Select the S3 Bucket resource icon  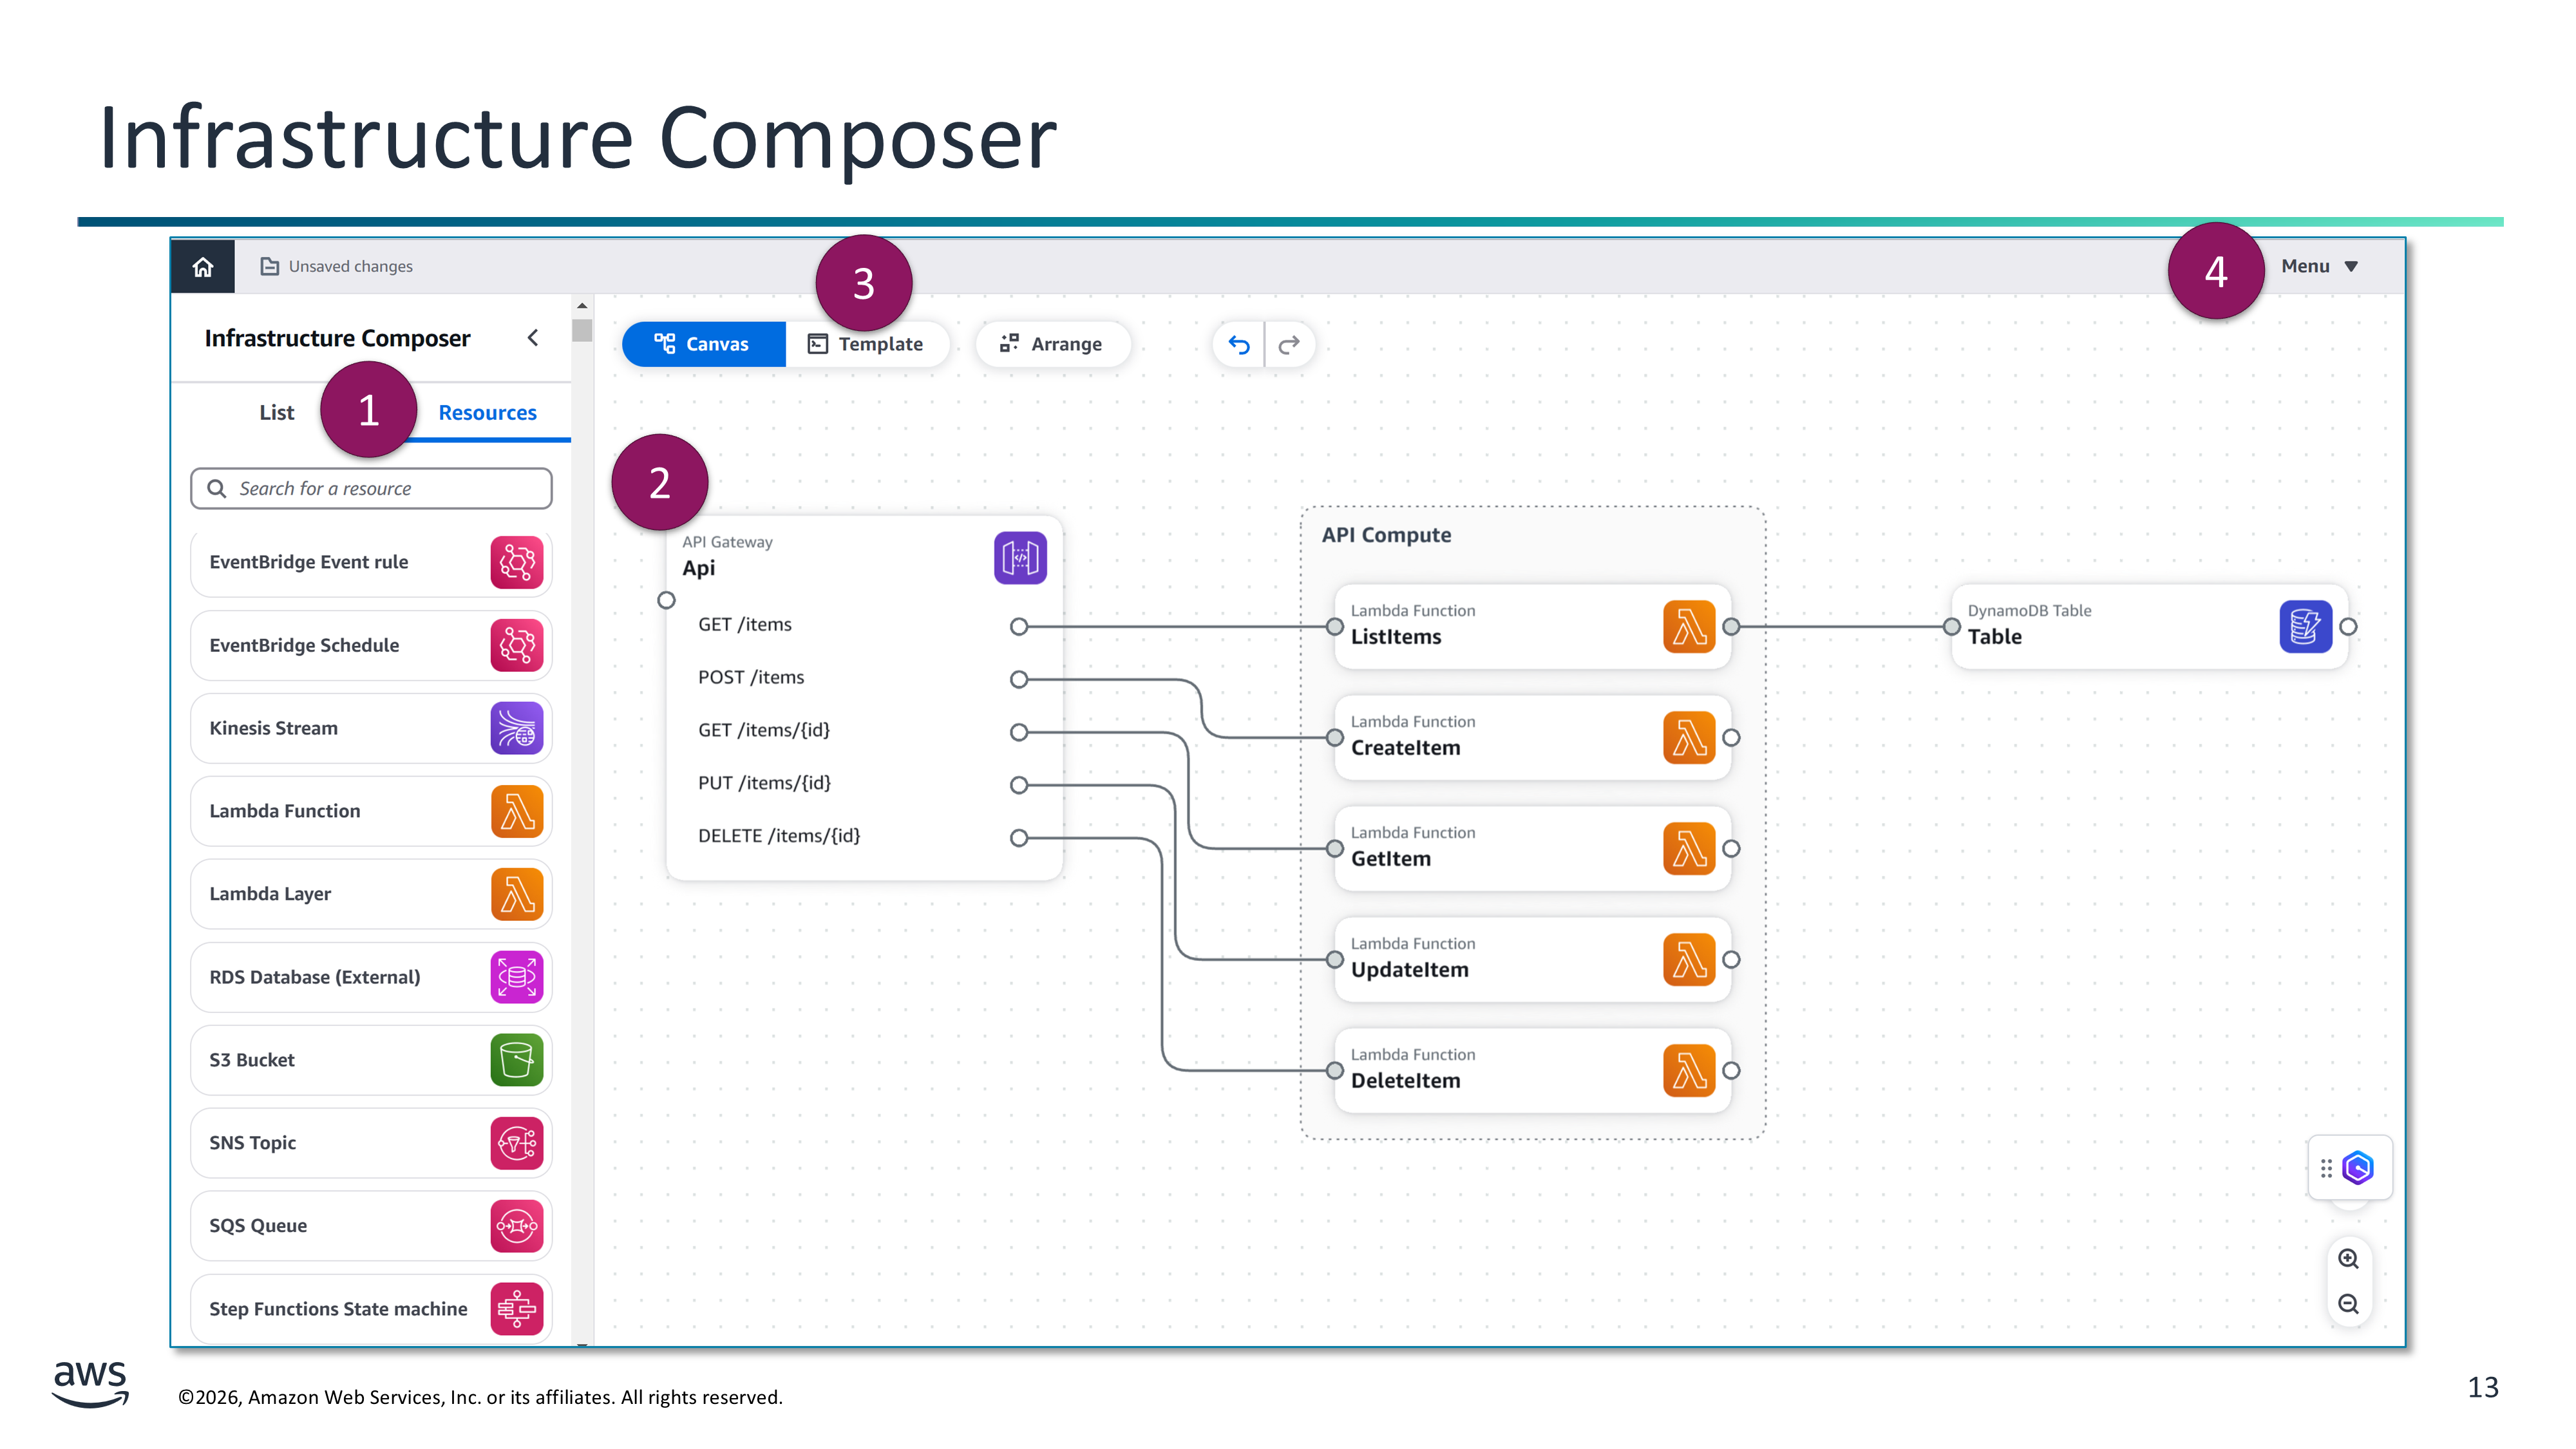pos(516,1060)
